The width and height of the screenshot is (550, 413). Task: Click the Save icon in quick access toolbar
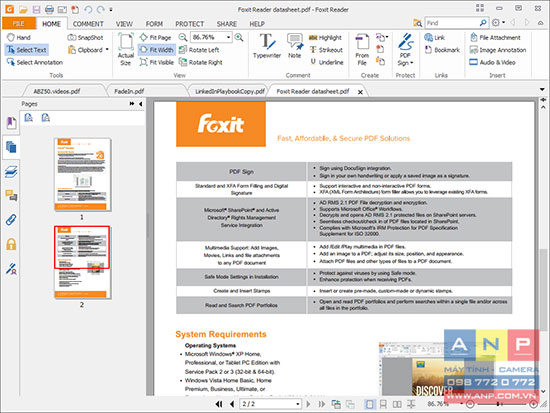36,9
